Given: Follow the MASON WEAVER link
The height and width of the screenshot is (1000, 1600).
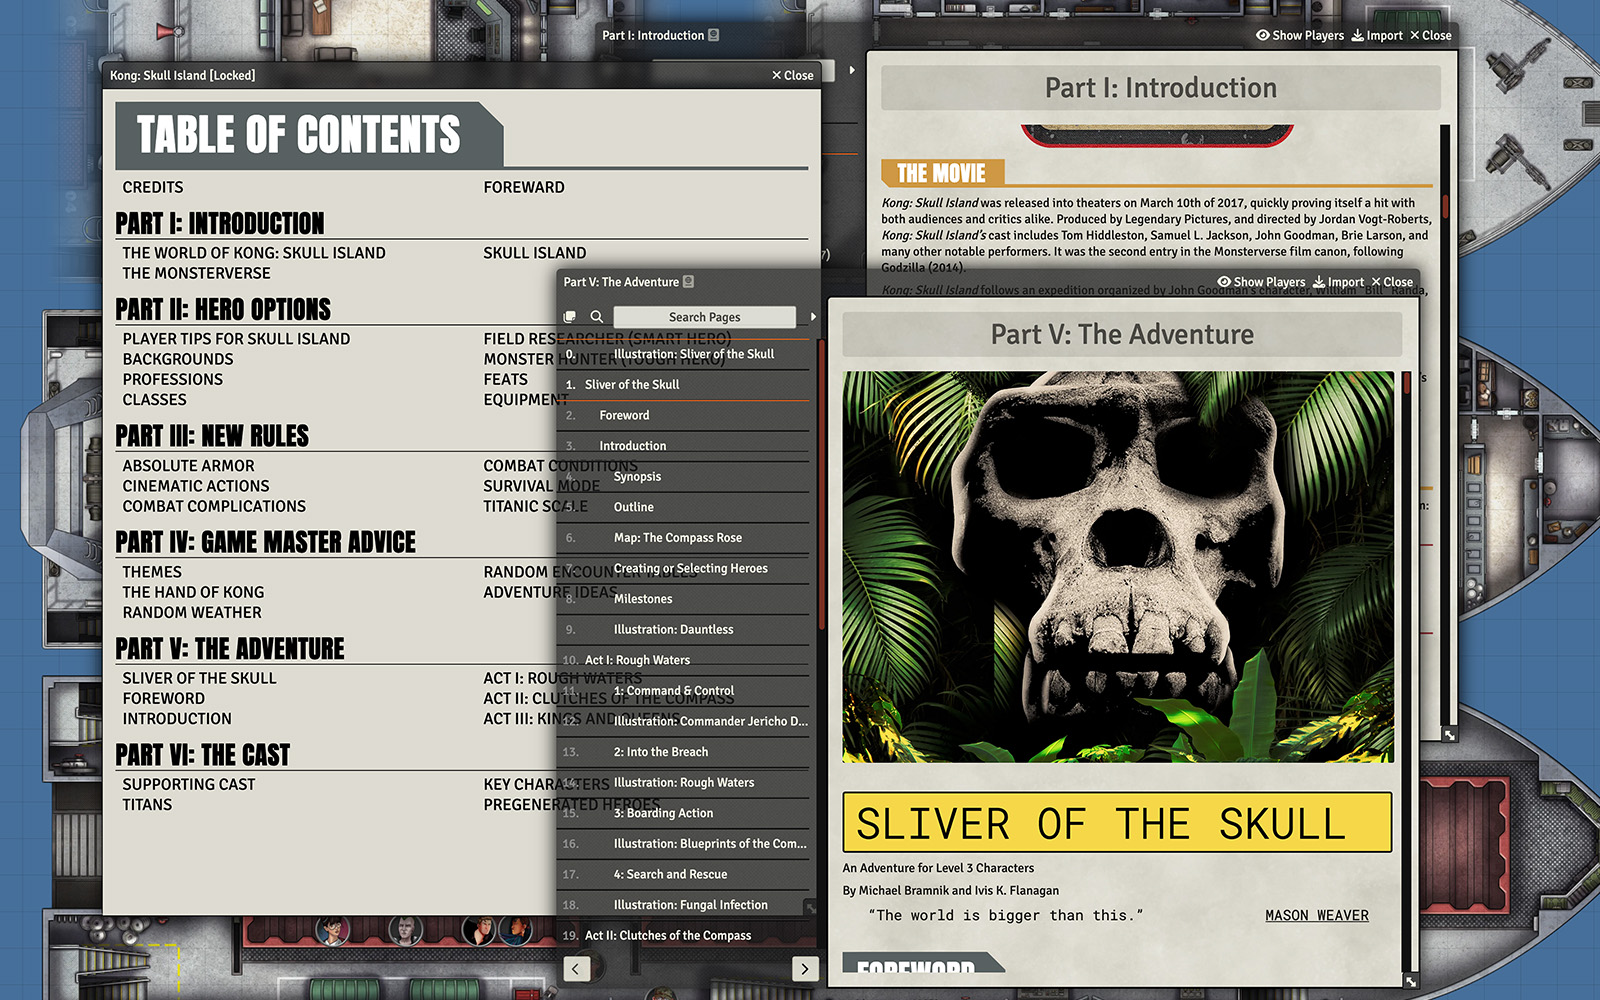Looking at the screenshot, I should (x=1316, y=915).
